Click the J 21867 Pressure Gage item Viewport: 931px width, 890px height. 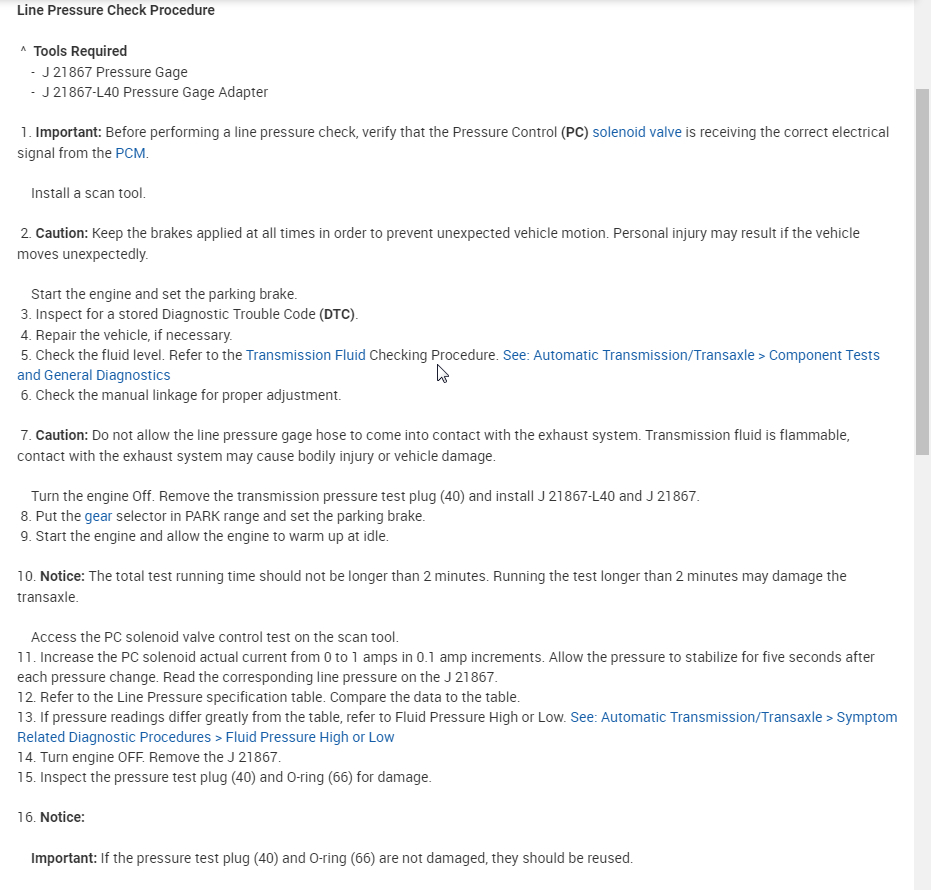click(x=114, y=72)
